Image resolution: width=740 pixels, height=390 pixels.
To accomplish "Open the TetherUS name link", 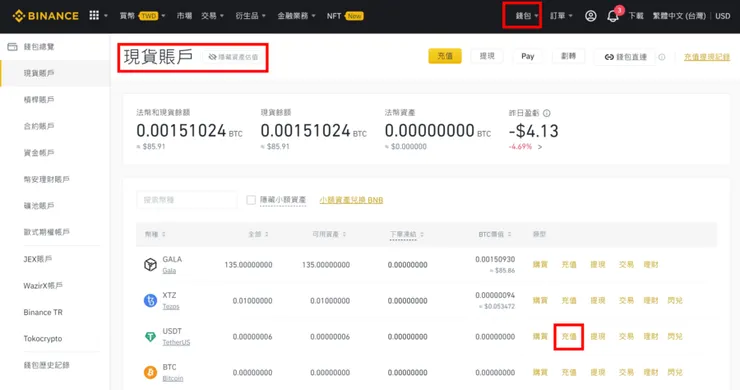I will tap(176, 342).
